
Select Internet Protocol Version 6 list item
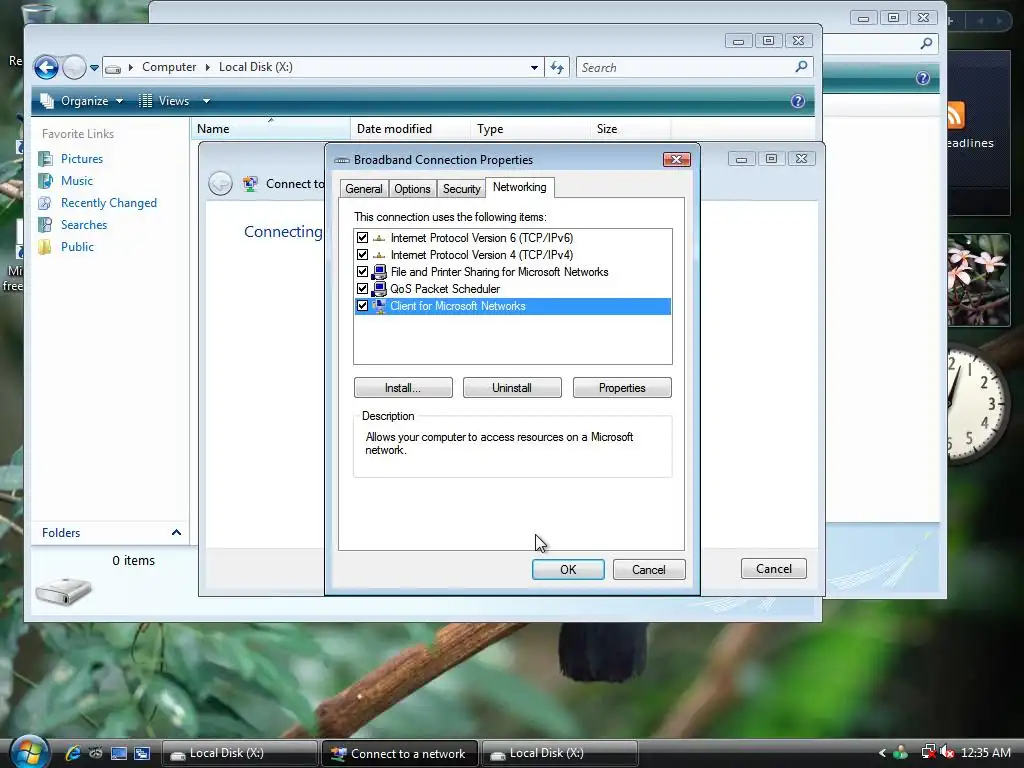click(482, 238)
